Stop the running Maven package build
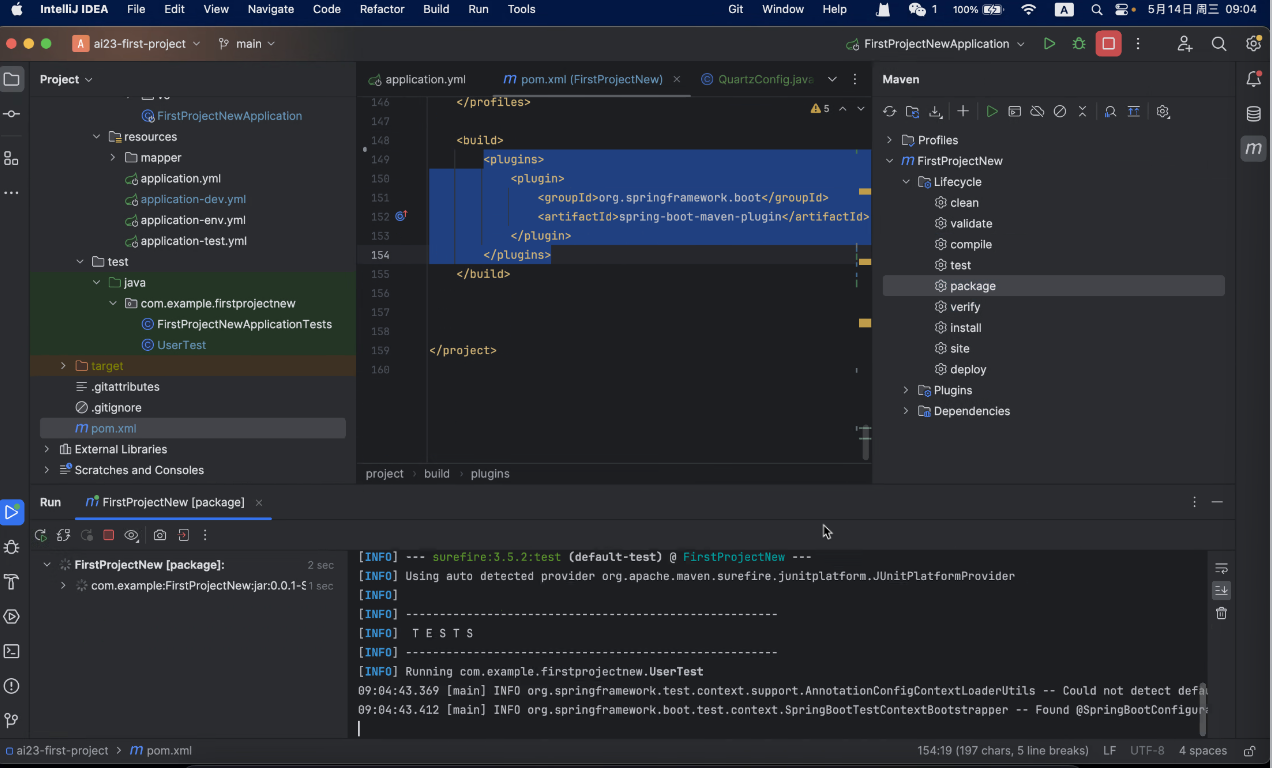 pyautogui.click(x=109, y=536)
